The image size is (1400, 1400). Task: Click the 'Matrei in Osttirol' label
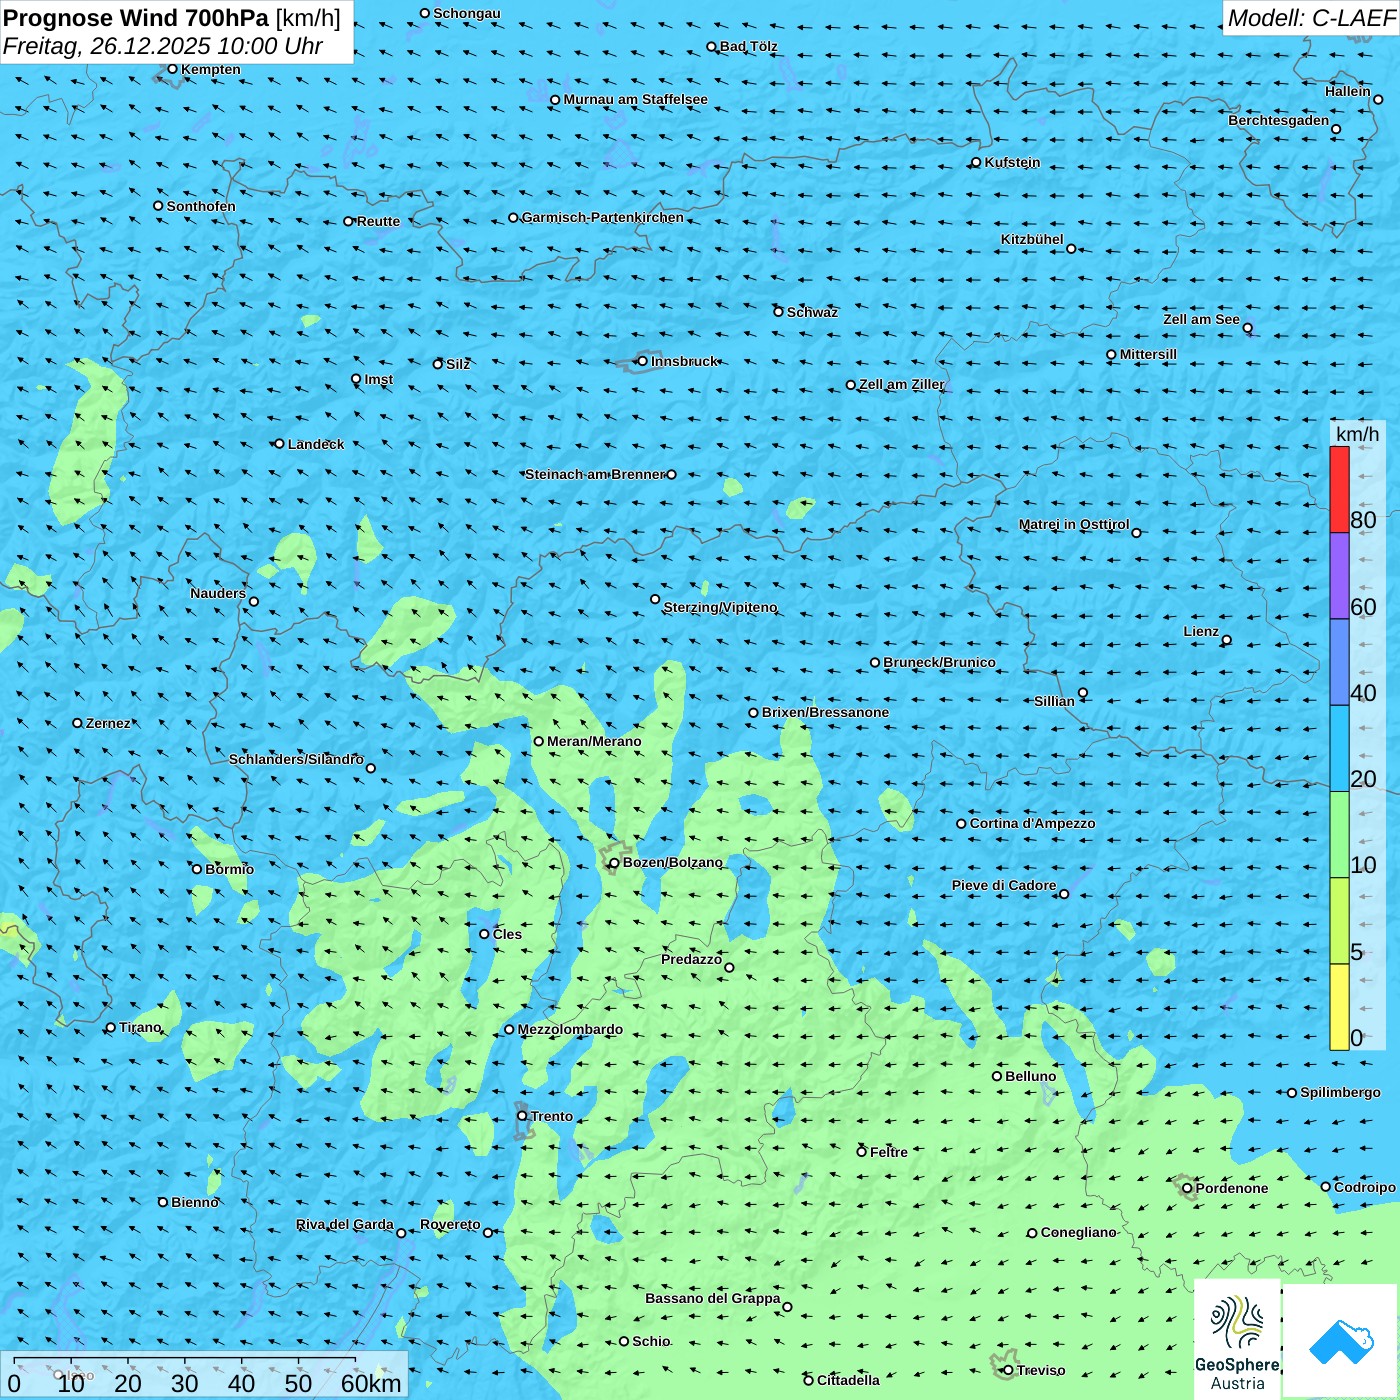click(1074, 524)
